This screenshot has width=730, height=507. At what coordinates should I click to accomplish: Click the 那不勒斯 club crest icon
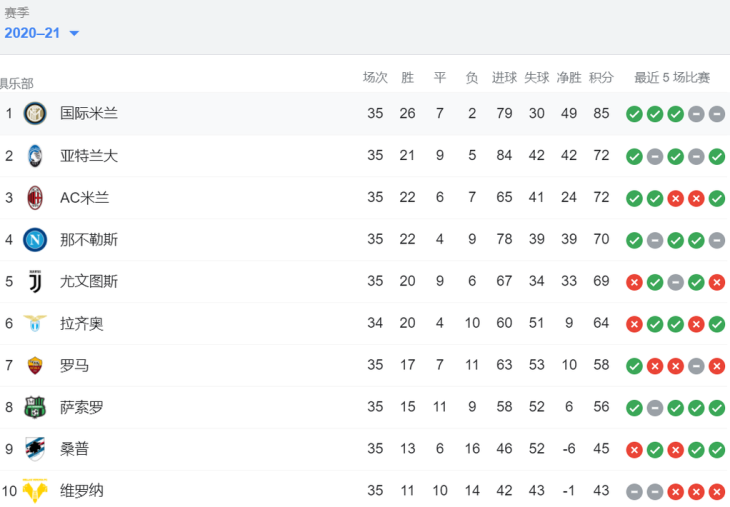[x=35, y=239]
